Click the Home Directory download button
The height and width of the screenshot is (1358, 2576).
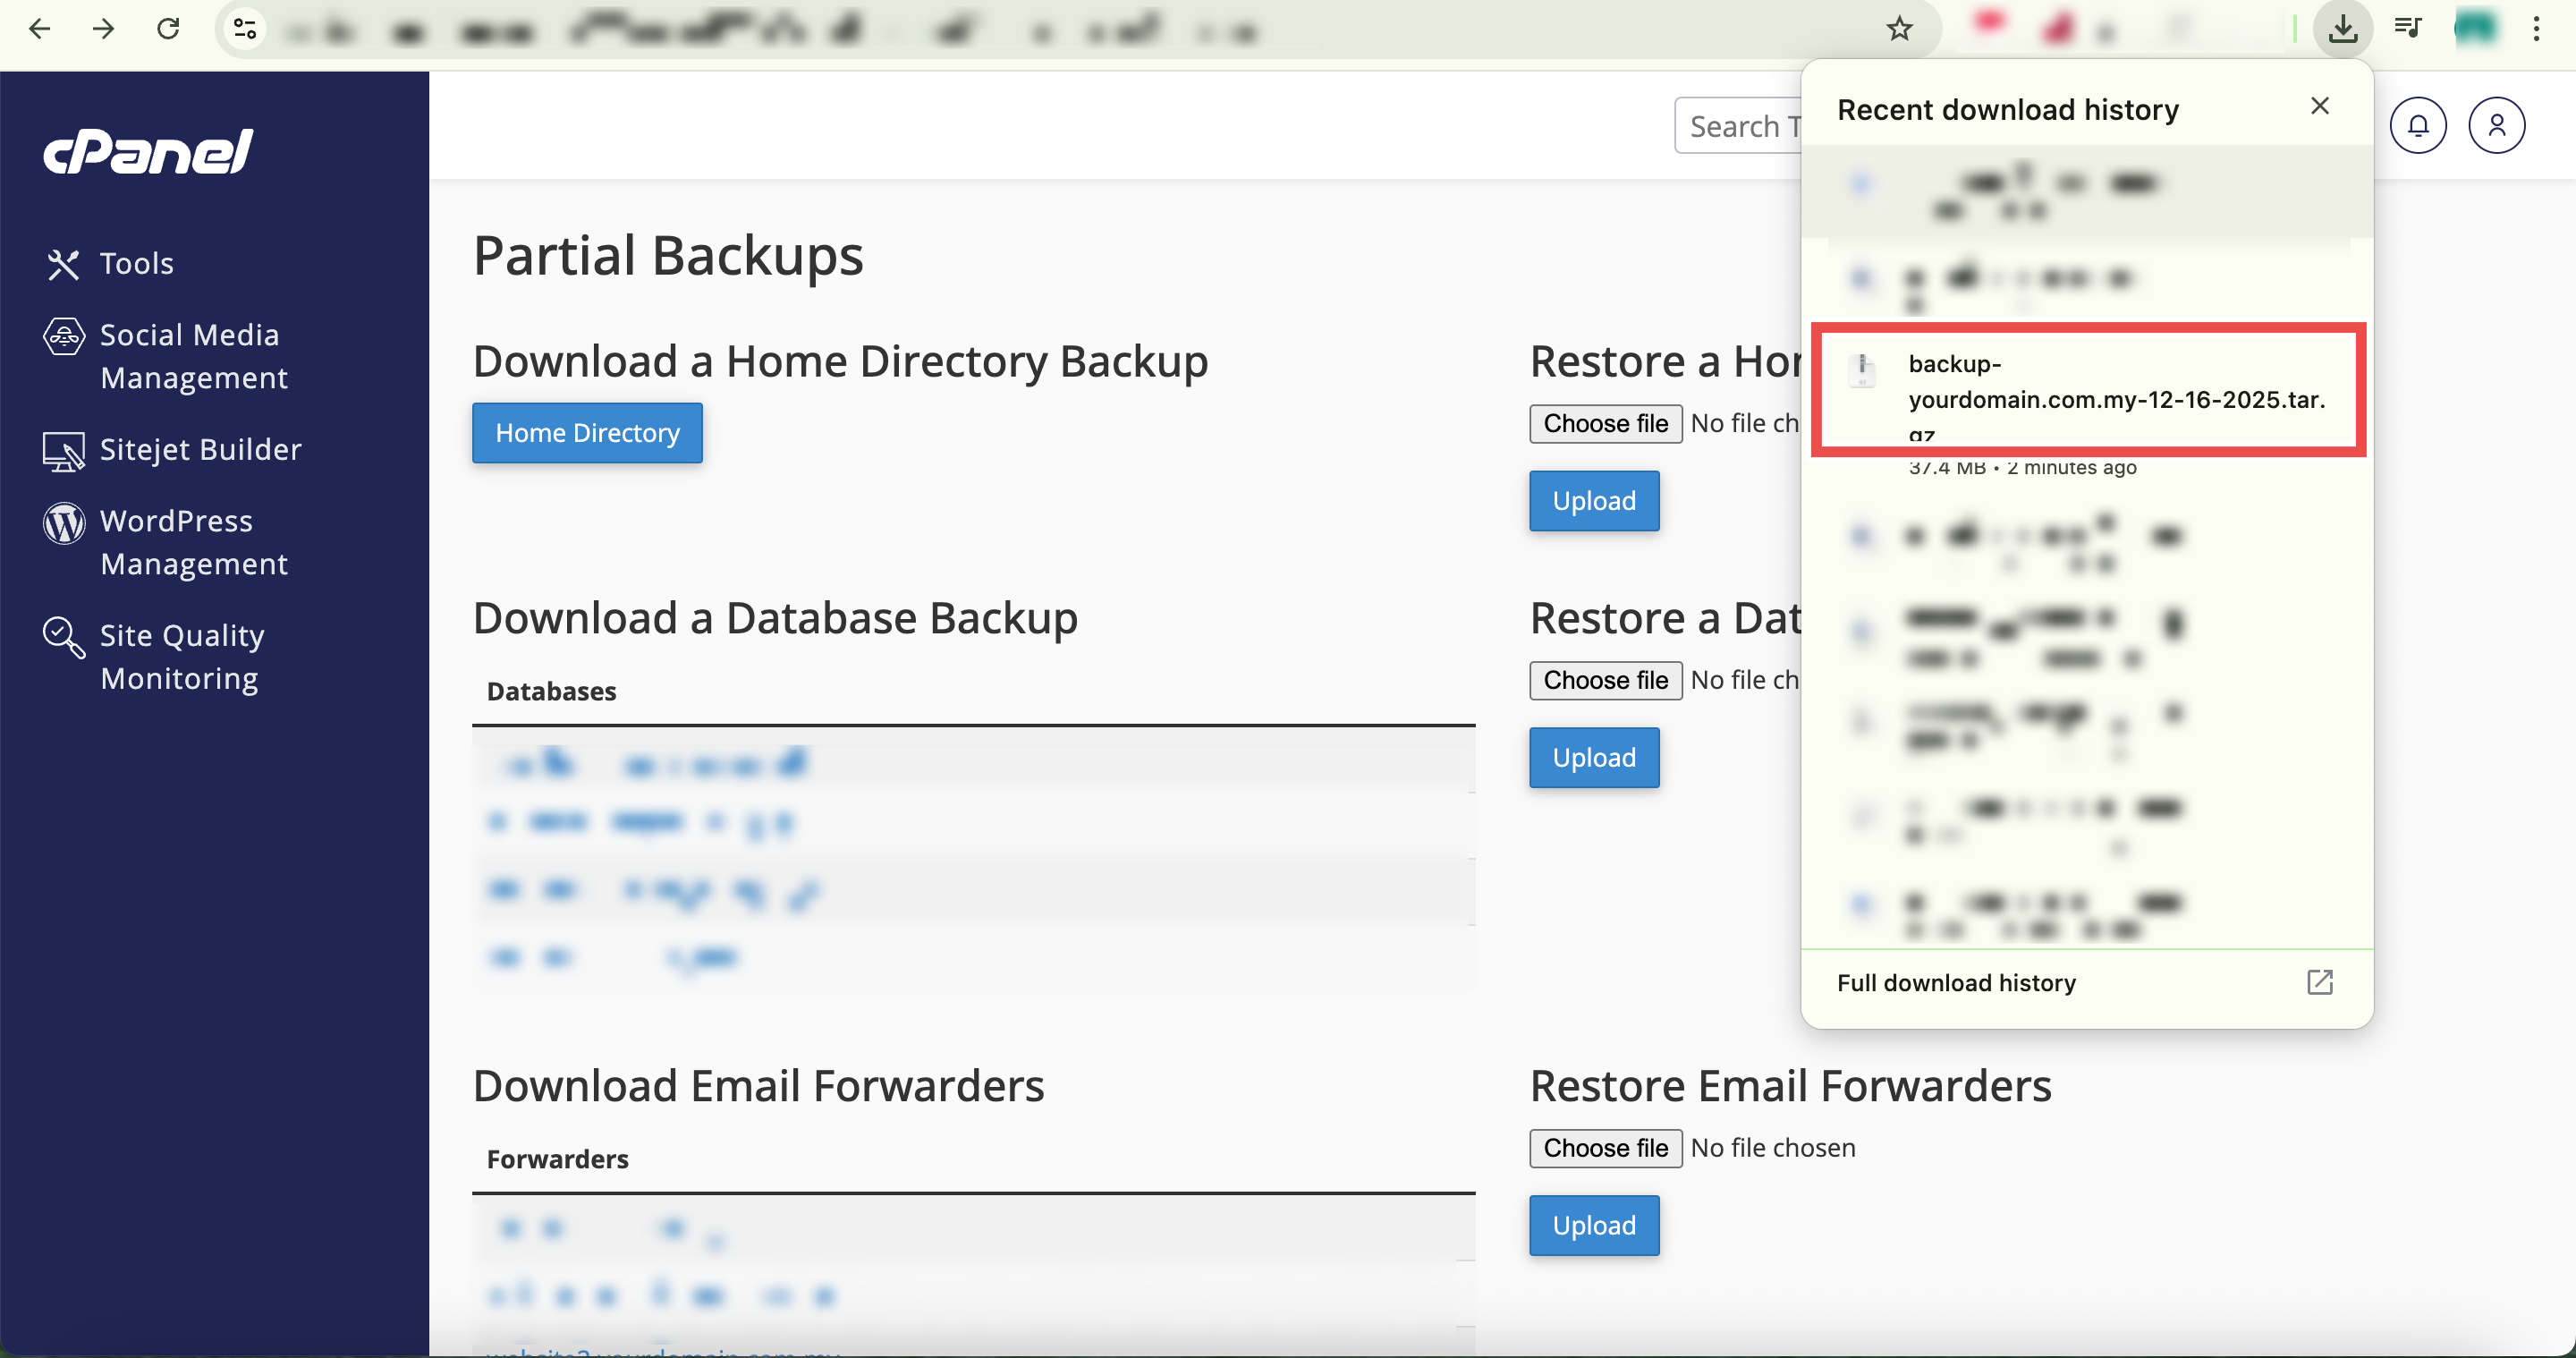pos(587,433)
